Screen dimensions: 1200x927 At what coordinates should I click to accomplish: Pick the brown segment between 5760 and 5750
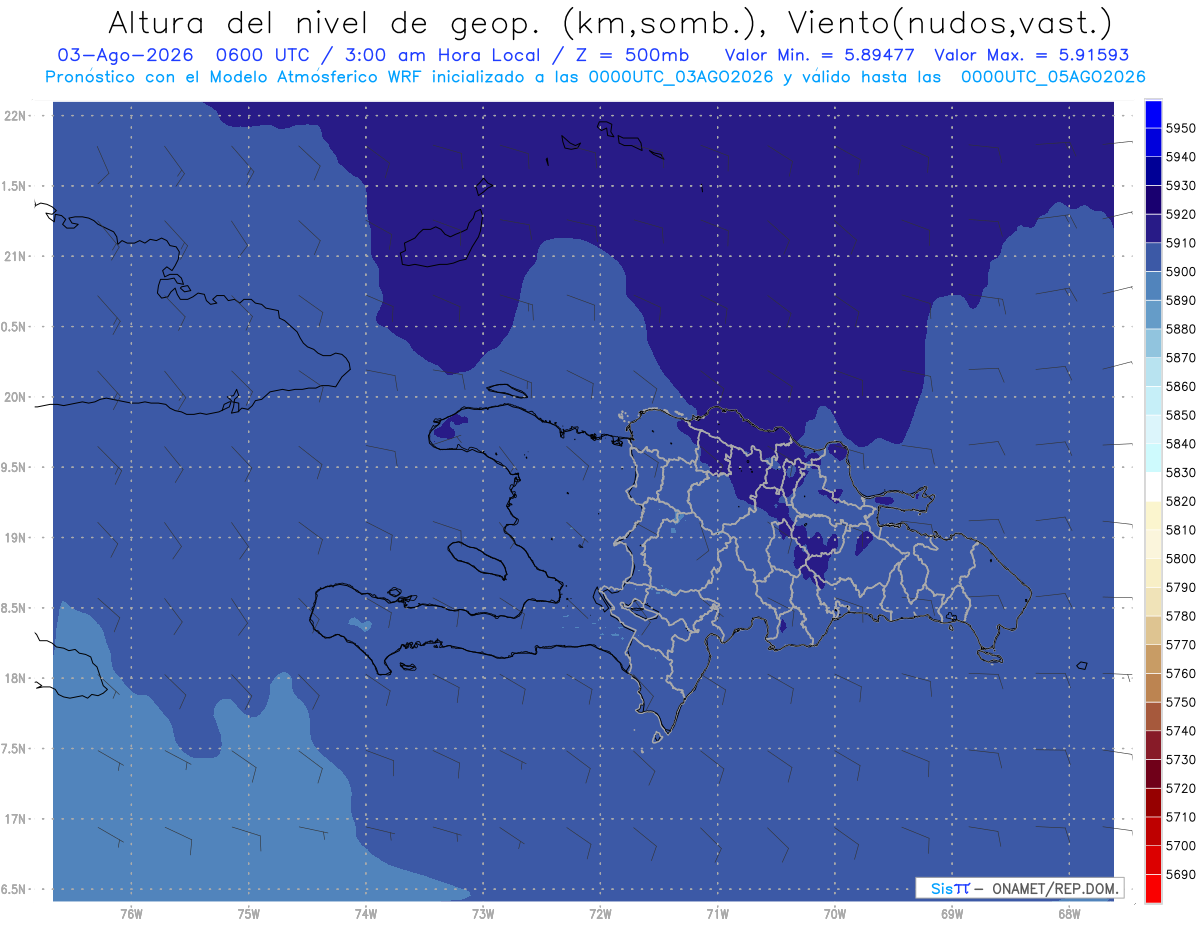1153,688
